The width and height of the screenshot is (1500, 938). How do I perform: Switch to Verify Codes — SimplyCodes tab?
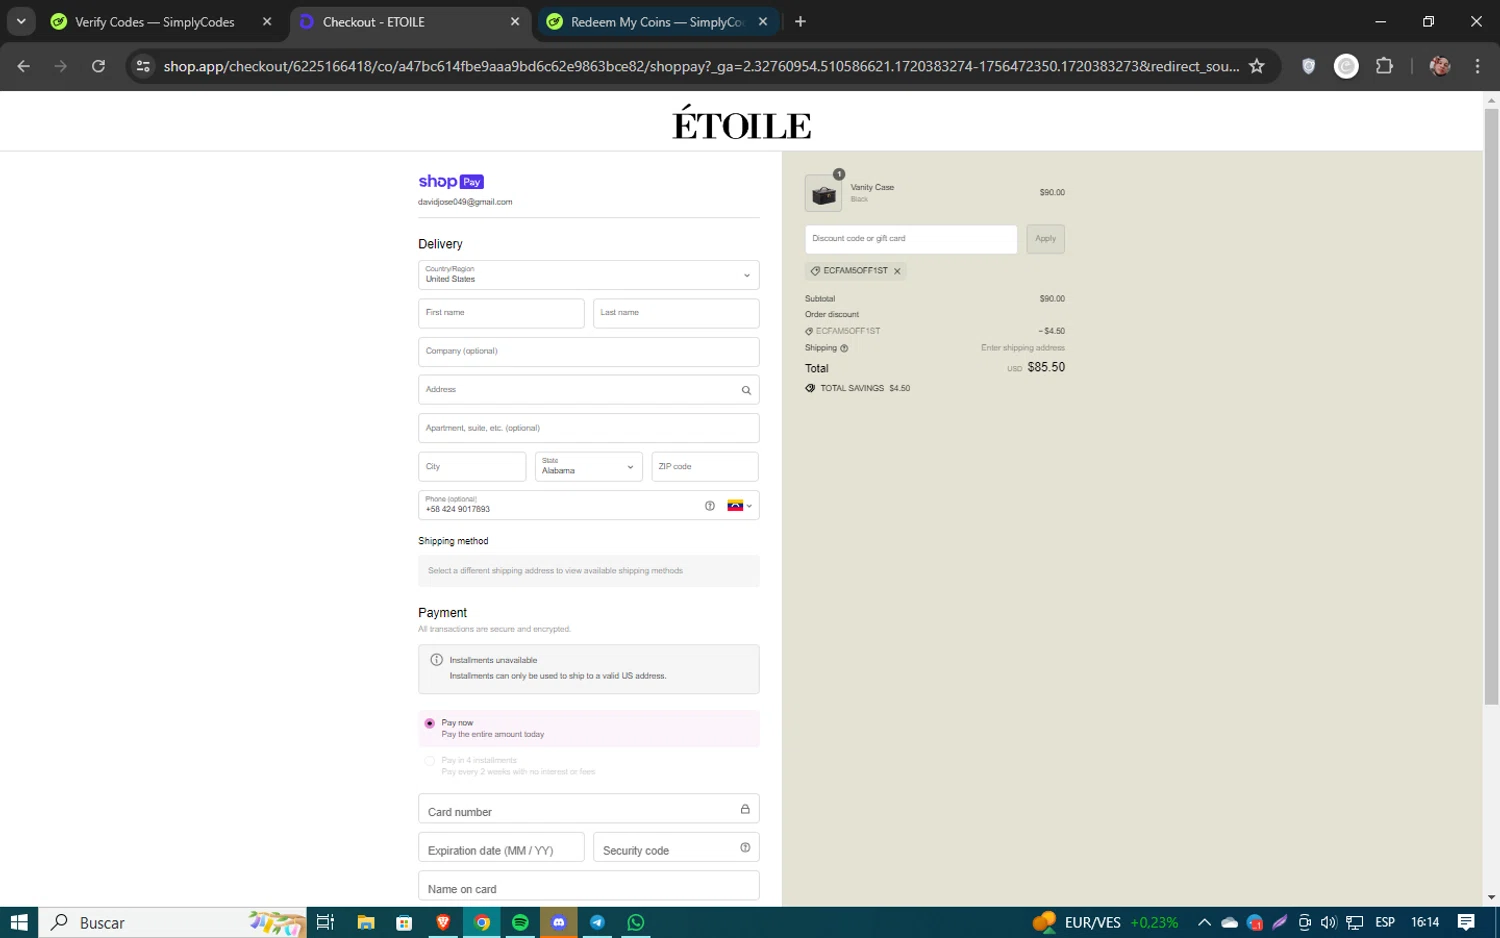pos(154,21)
